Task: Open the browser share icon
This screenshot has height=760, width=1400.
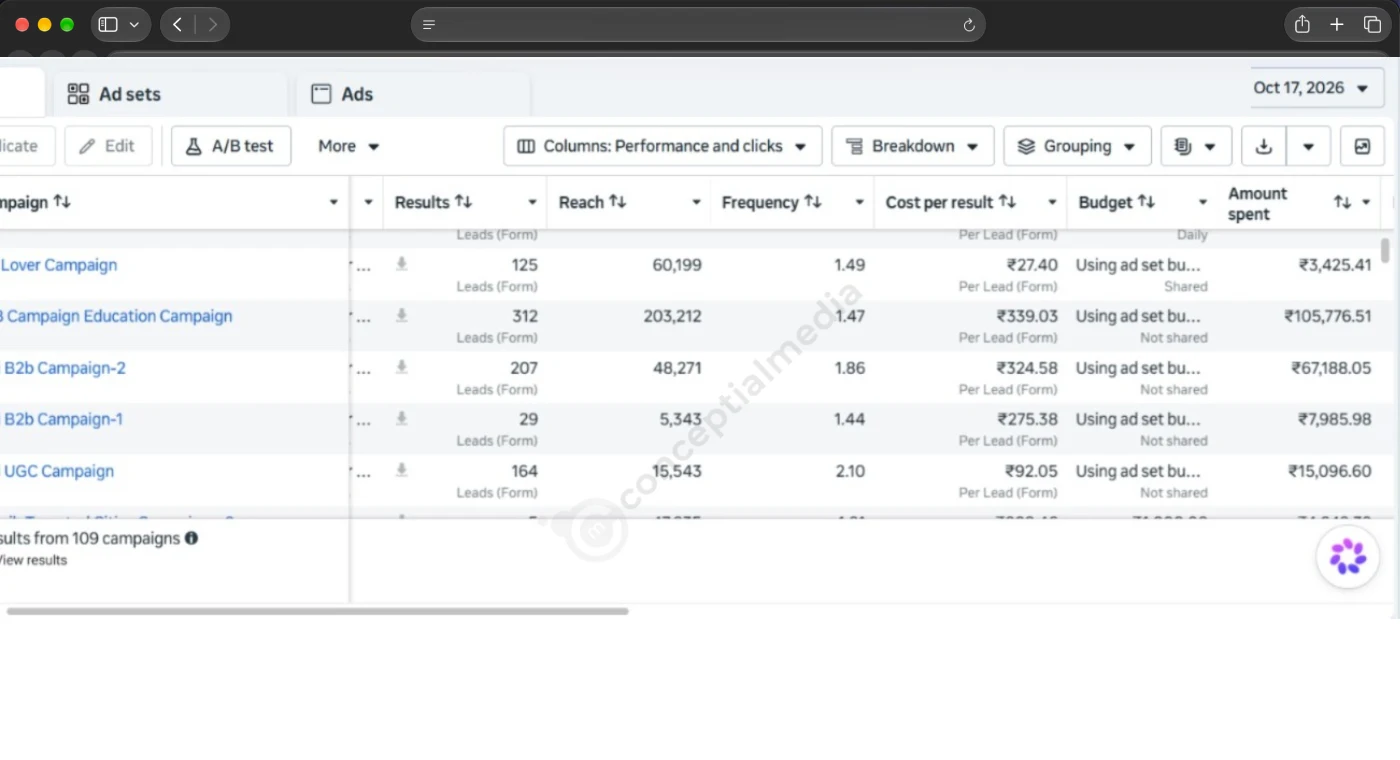Action: (1302, 25)
